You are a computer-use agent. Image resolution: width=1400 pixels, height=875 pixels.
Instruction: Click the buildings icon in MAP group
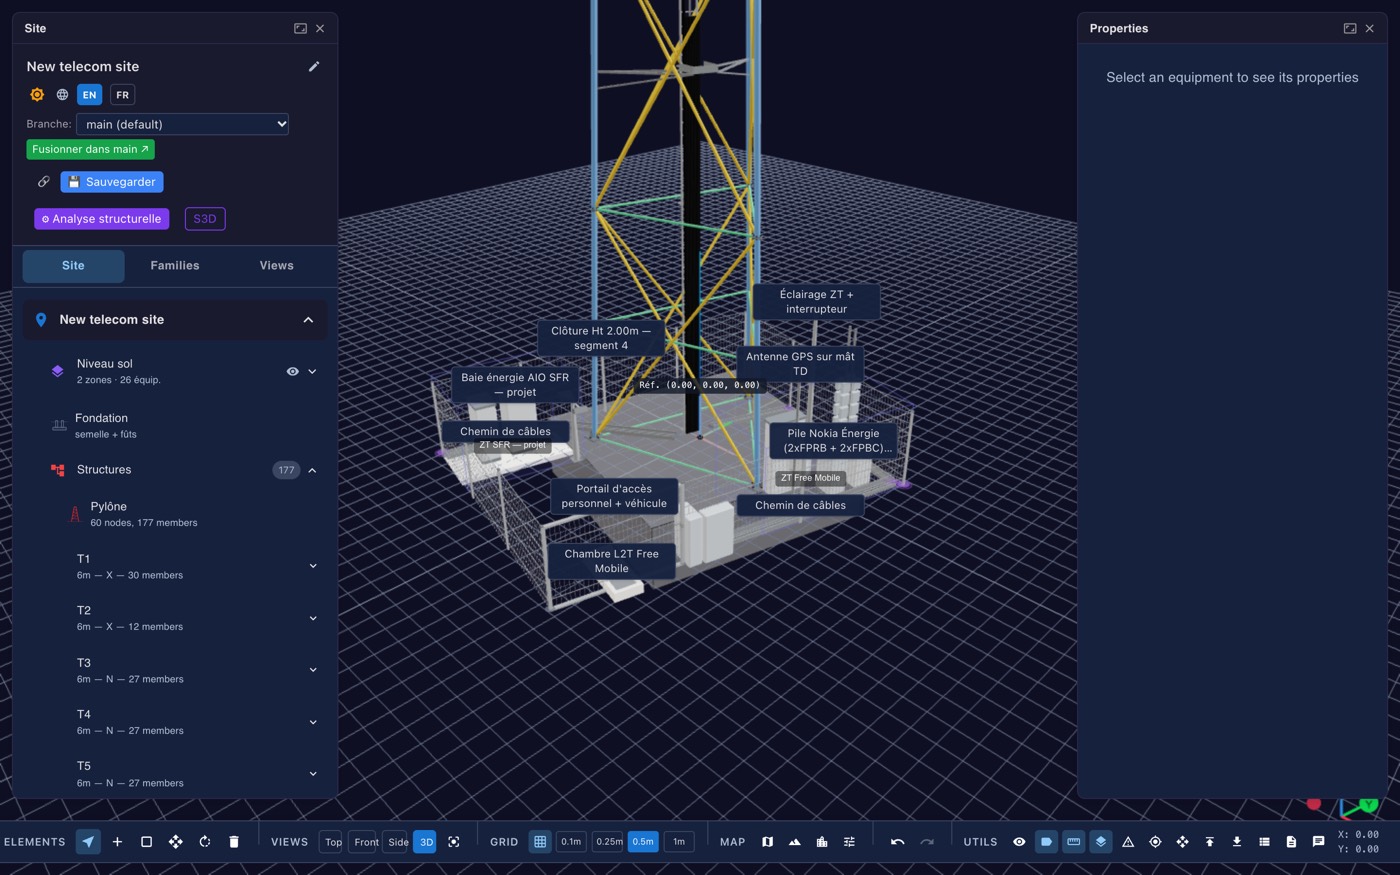[821, 842]
